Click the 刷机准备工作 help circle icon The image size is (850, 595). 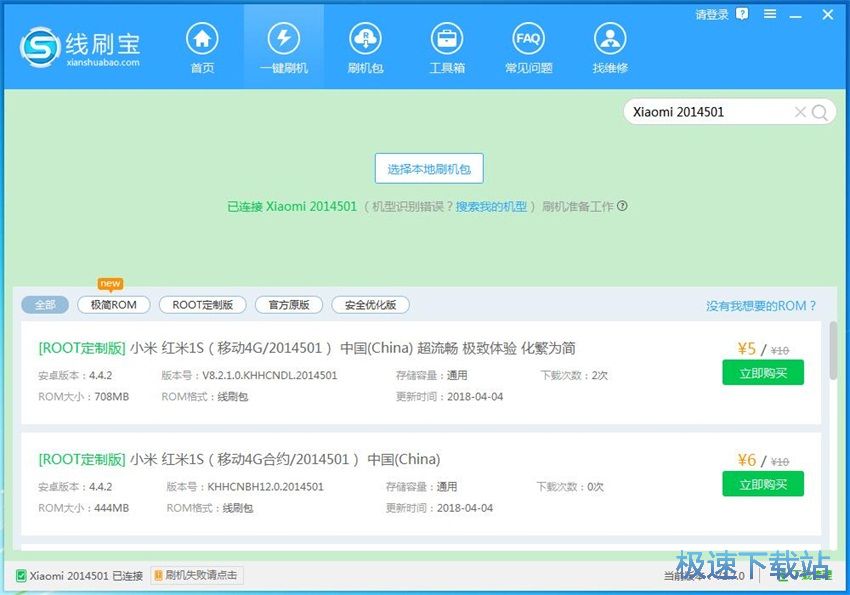click(622, 206)
